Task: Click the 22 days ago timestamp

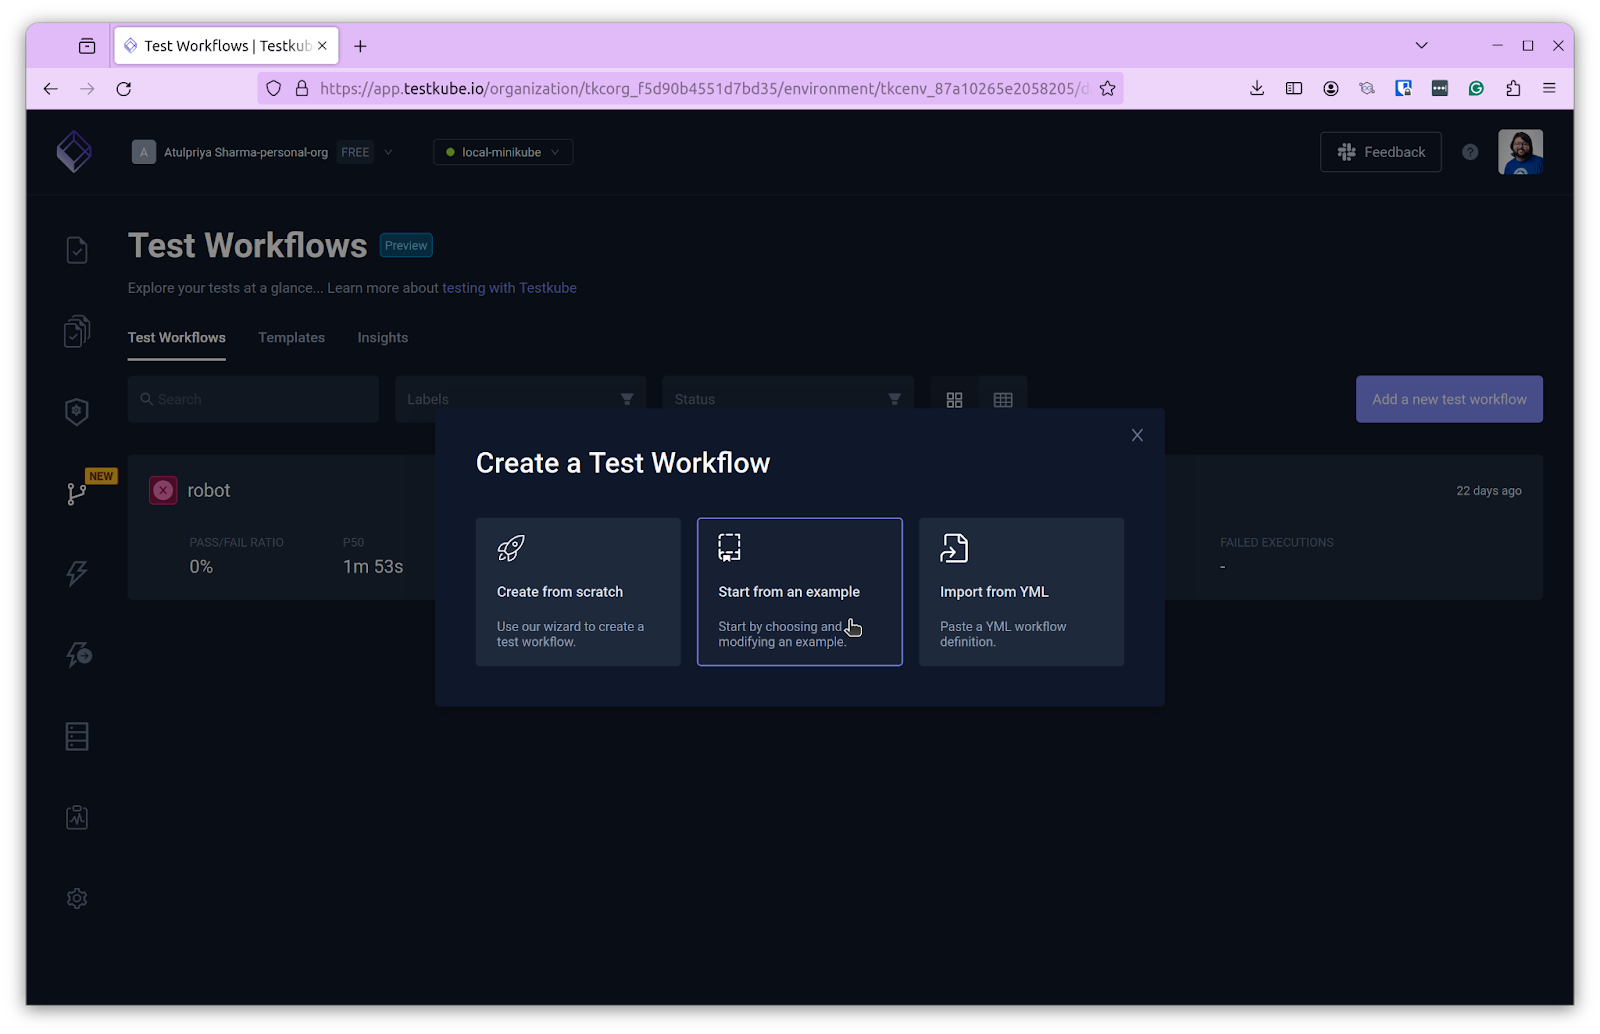Action: (1488, 491)
